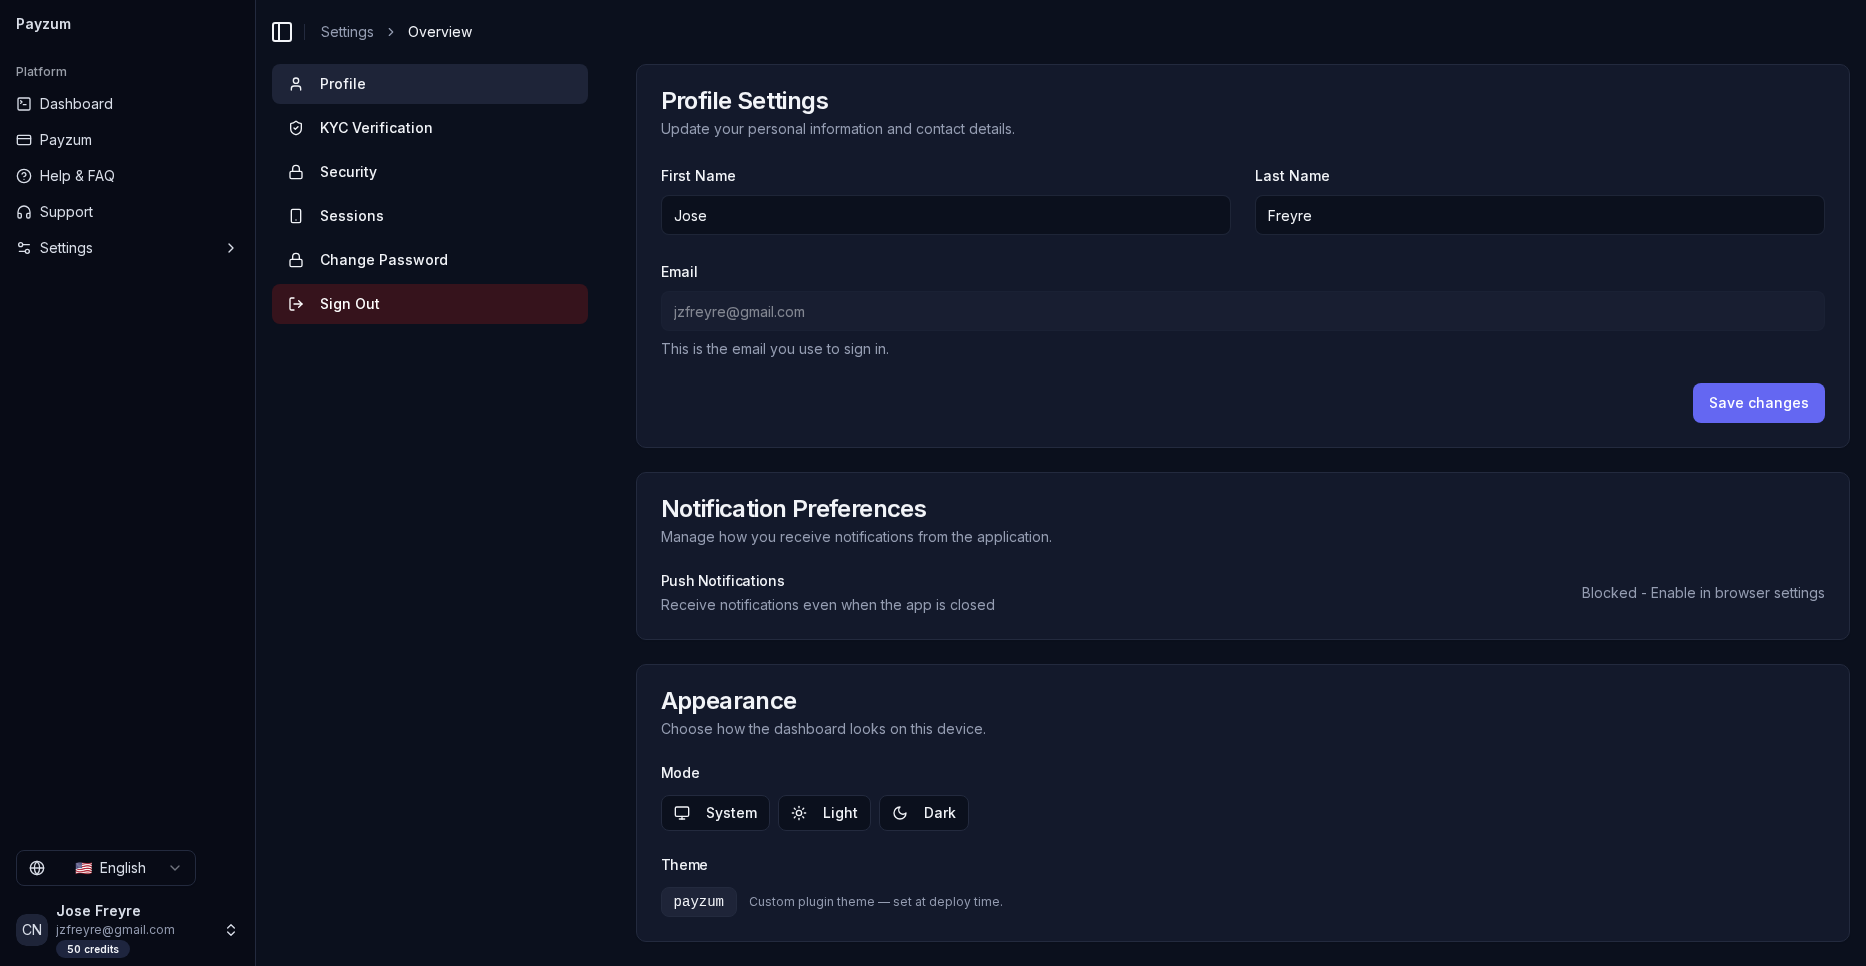Click the Support headset icon
Image resolution: width=1866 pixels, height=966 pixels.
24,212
